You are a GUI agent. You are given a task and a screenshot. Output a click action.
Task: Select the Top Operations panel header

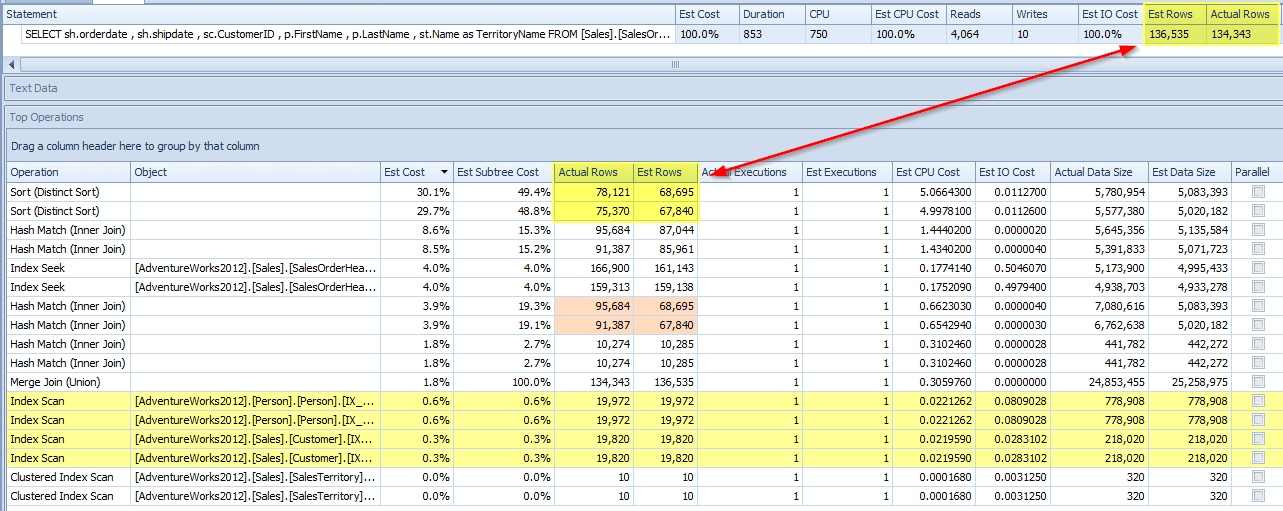47,117
